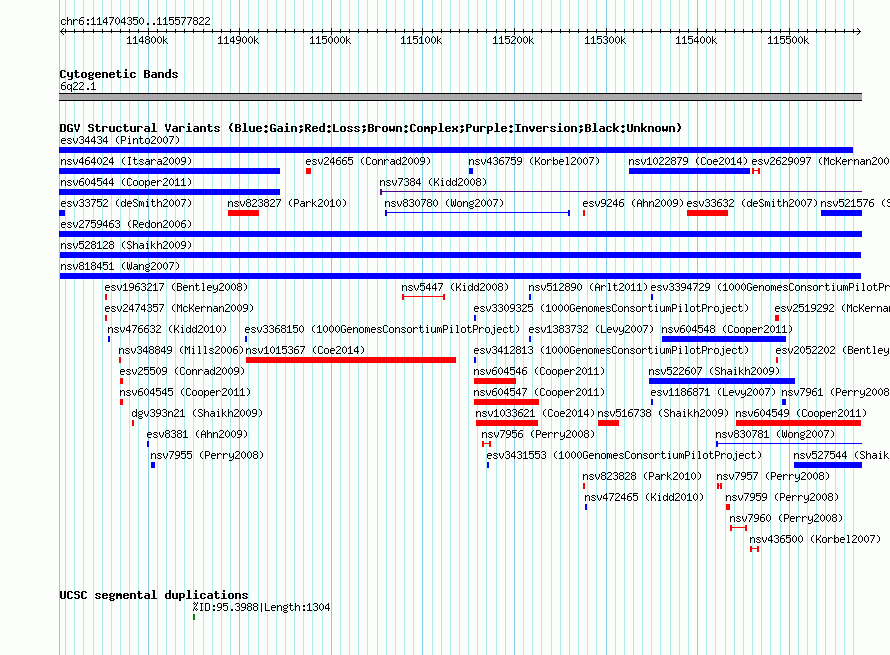Click the 115300k ruler position

point(605,40)
